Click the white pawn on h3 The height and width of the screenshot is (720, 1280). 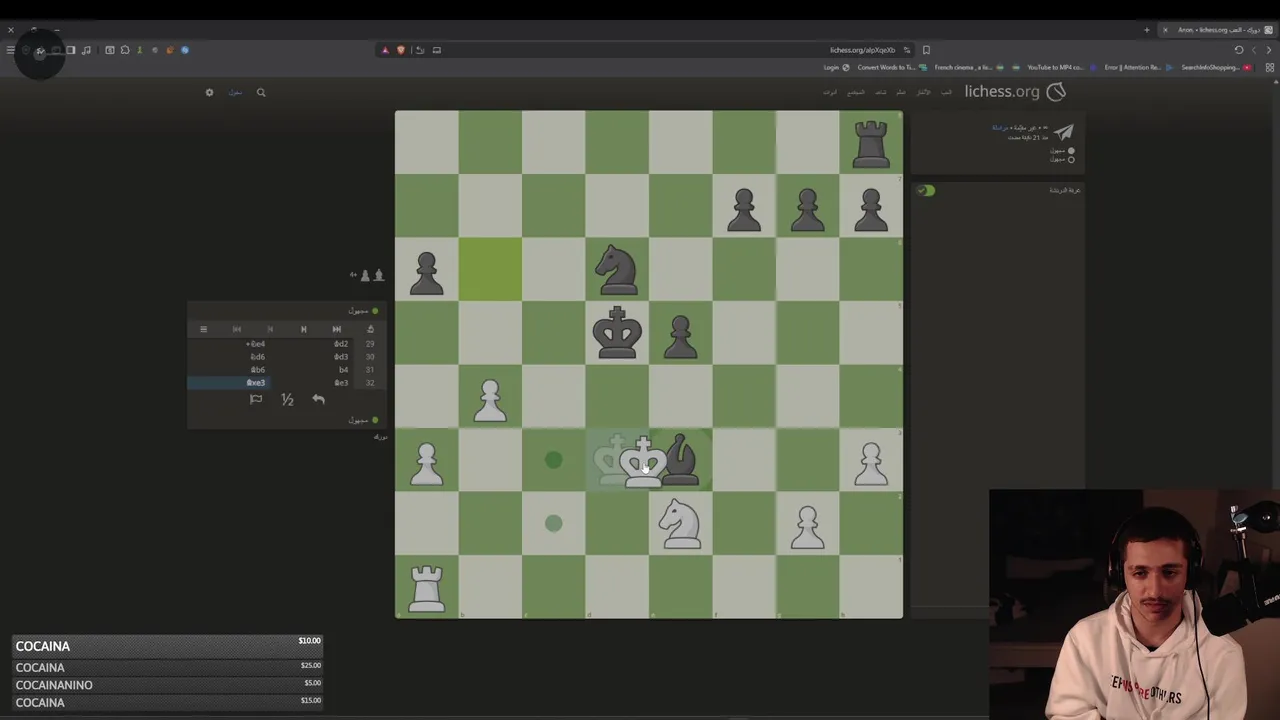pyautogui.click(x=870, y=462)
